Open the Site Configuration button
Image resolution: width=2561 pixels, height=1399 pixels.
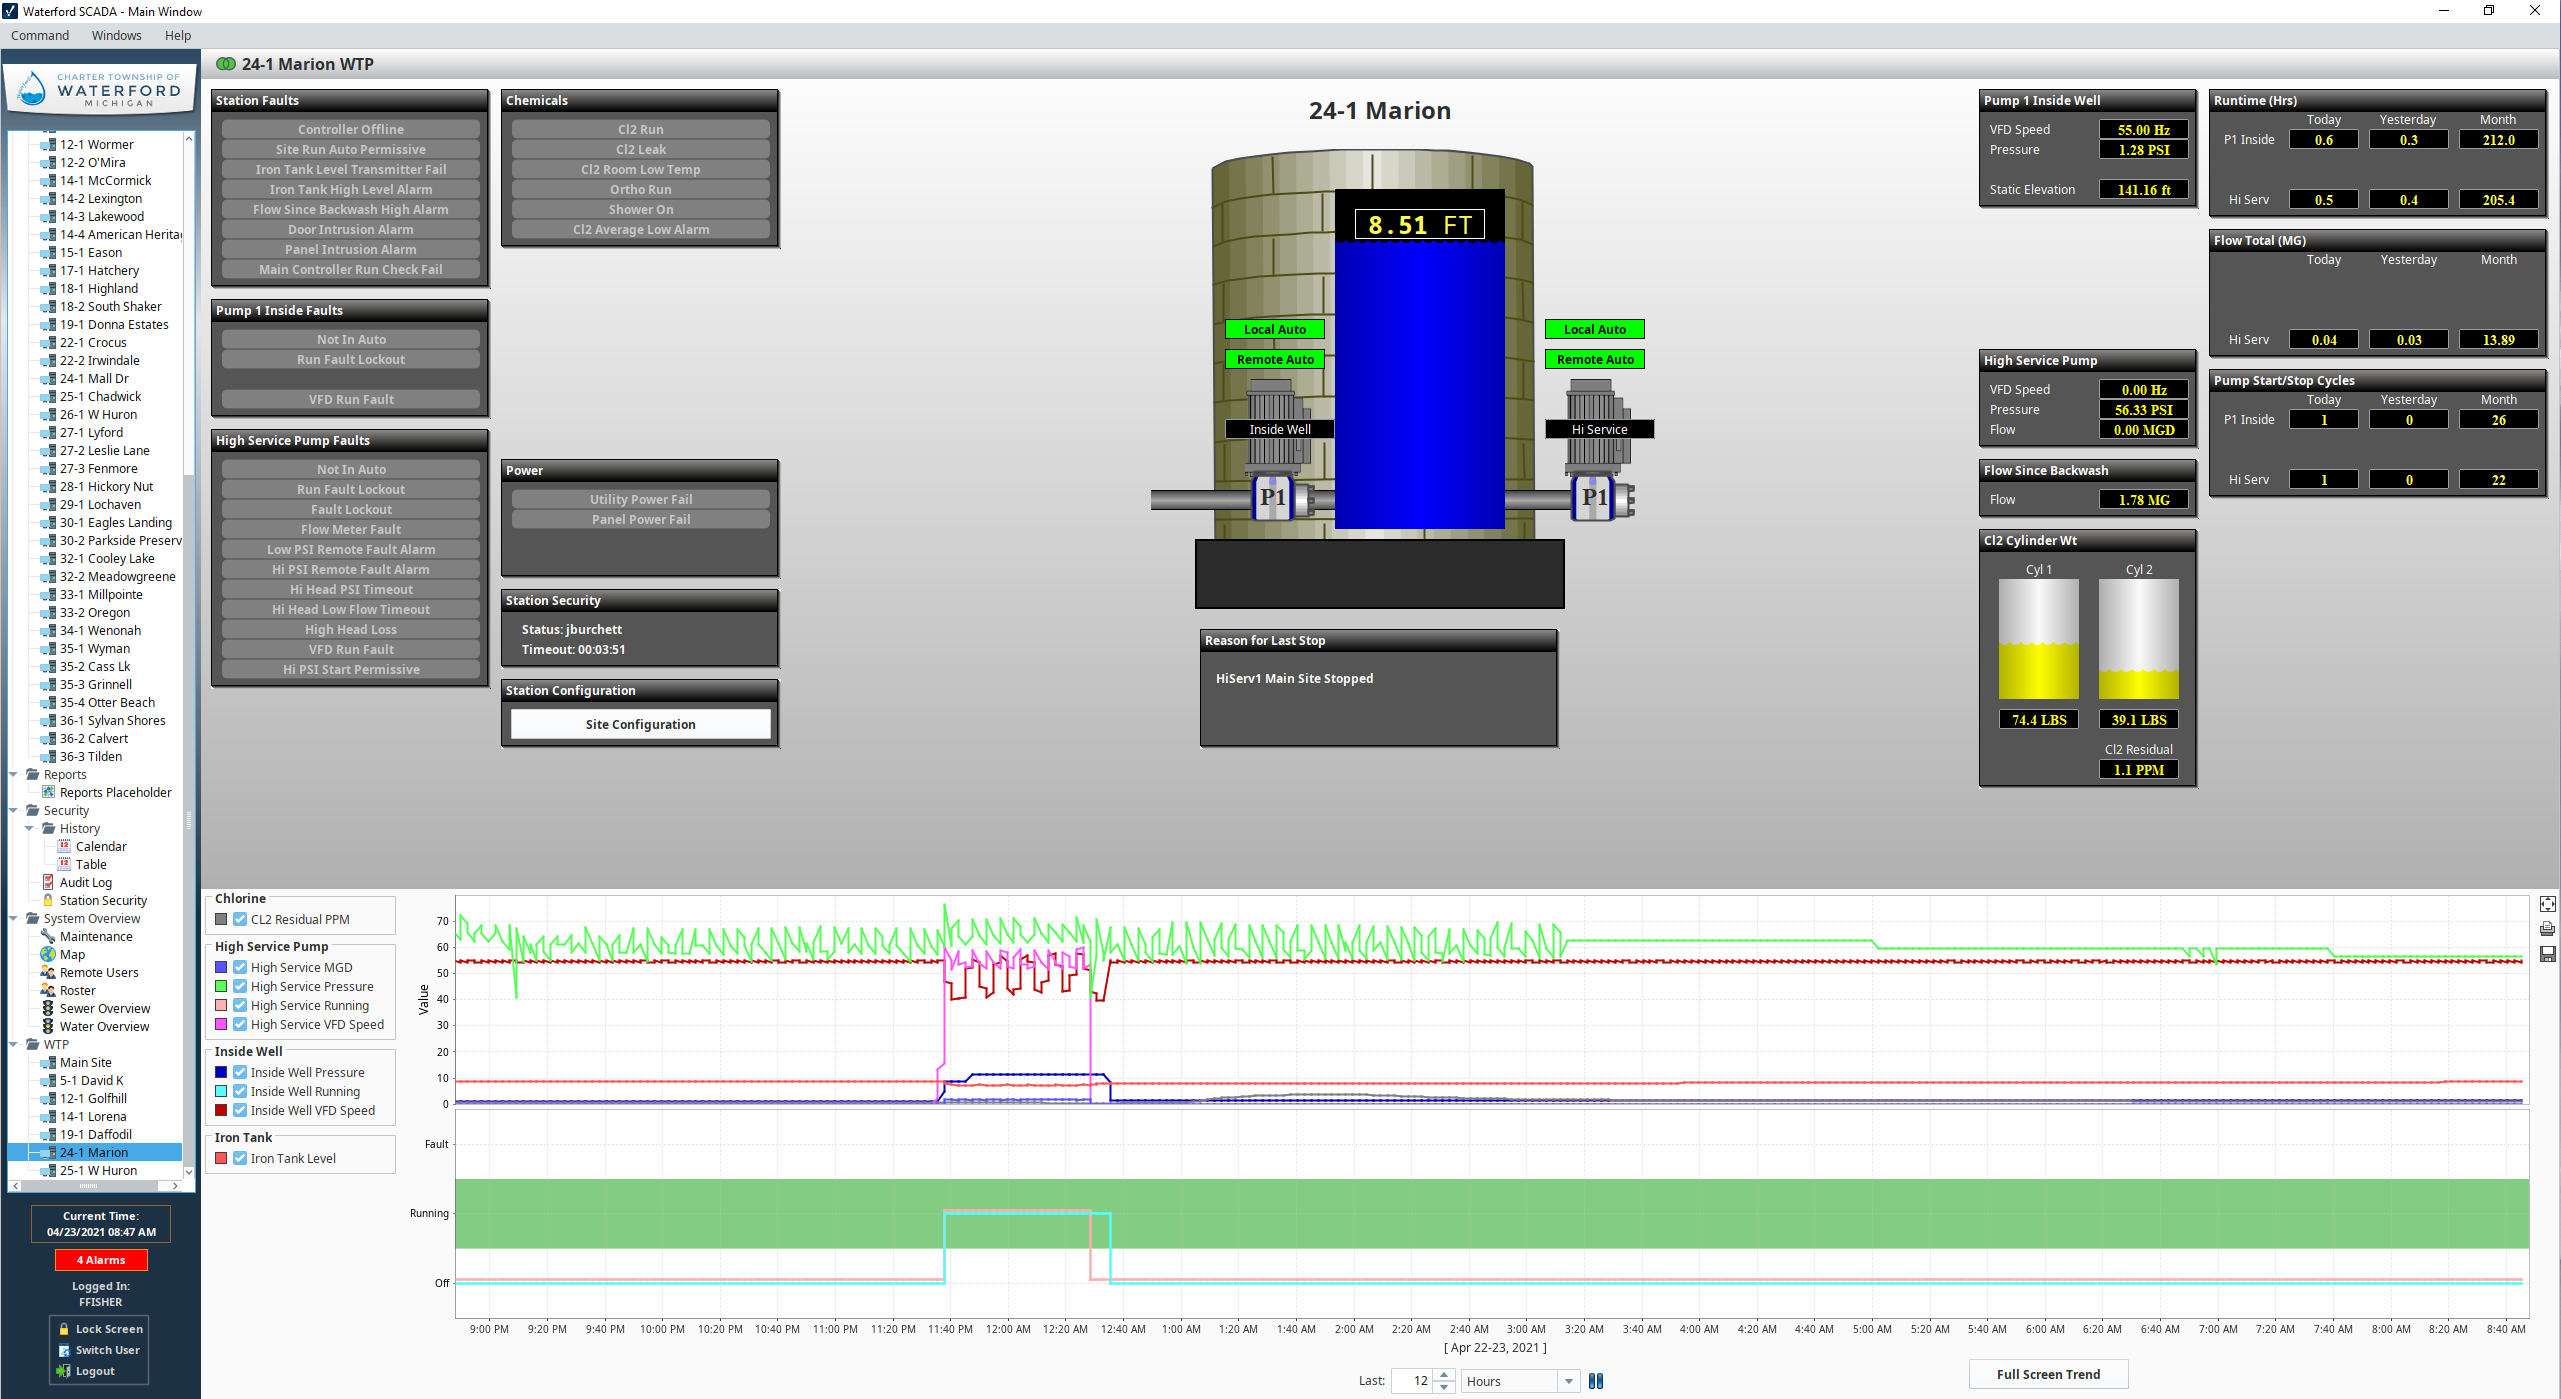640,724
